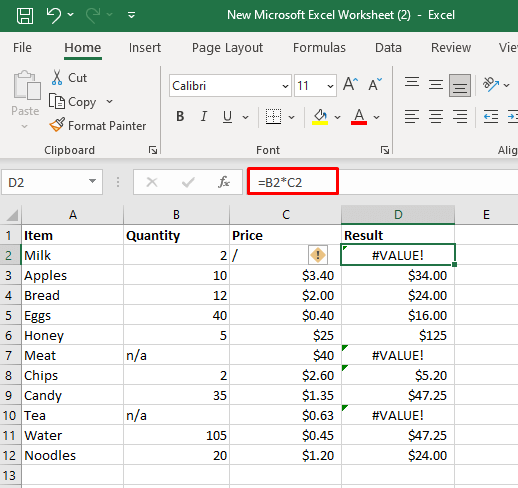Click the Cut scissors icon
Screen dimensions: 518x488
pos(57,77)
